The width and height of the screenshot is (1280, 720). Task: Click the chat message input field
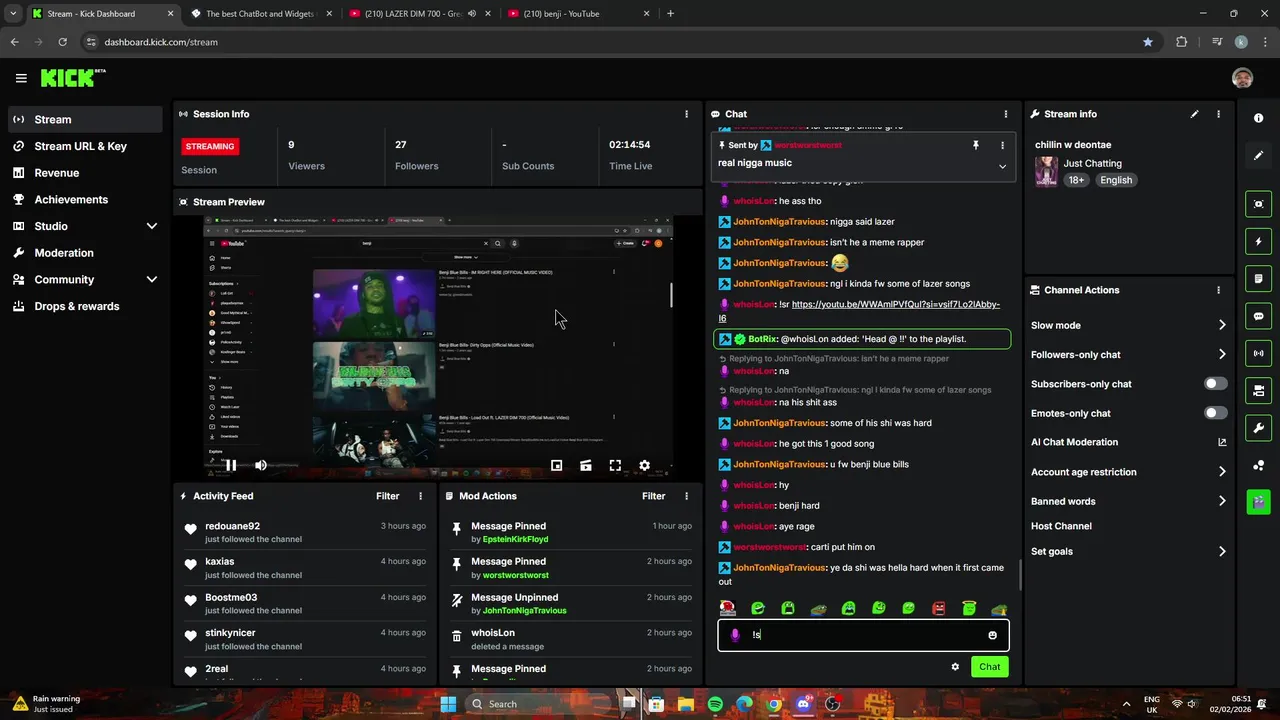(x=863, y=635)
